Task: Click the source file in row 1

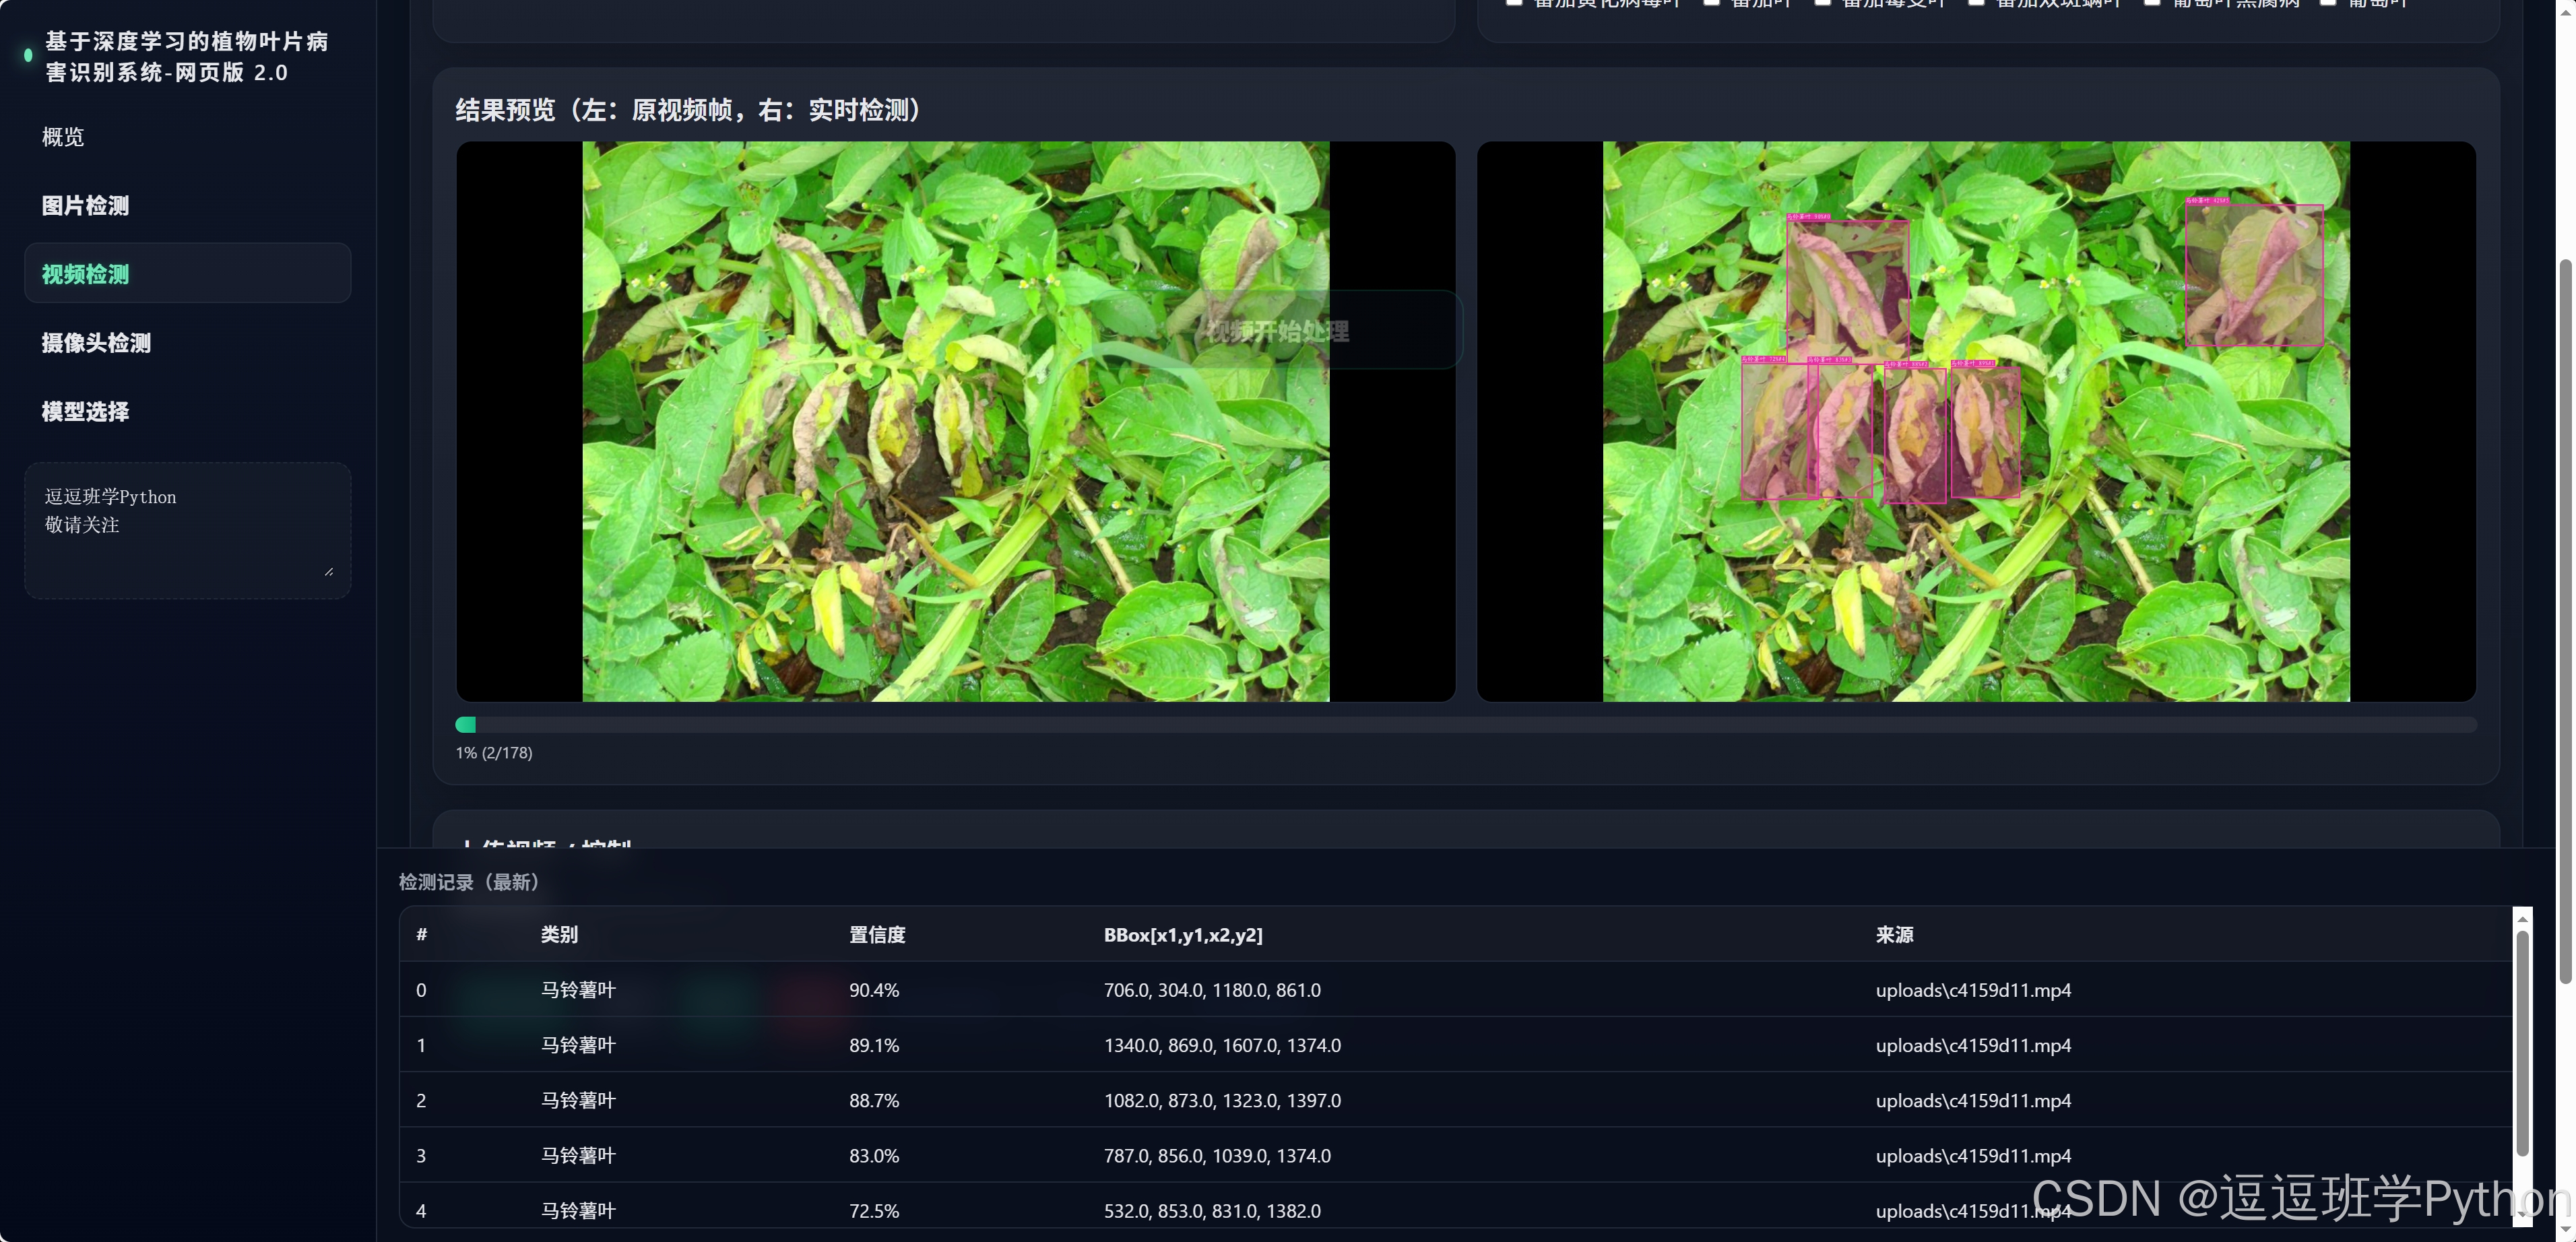Action: click(1973, 1045)
